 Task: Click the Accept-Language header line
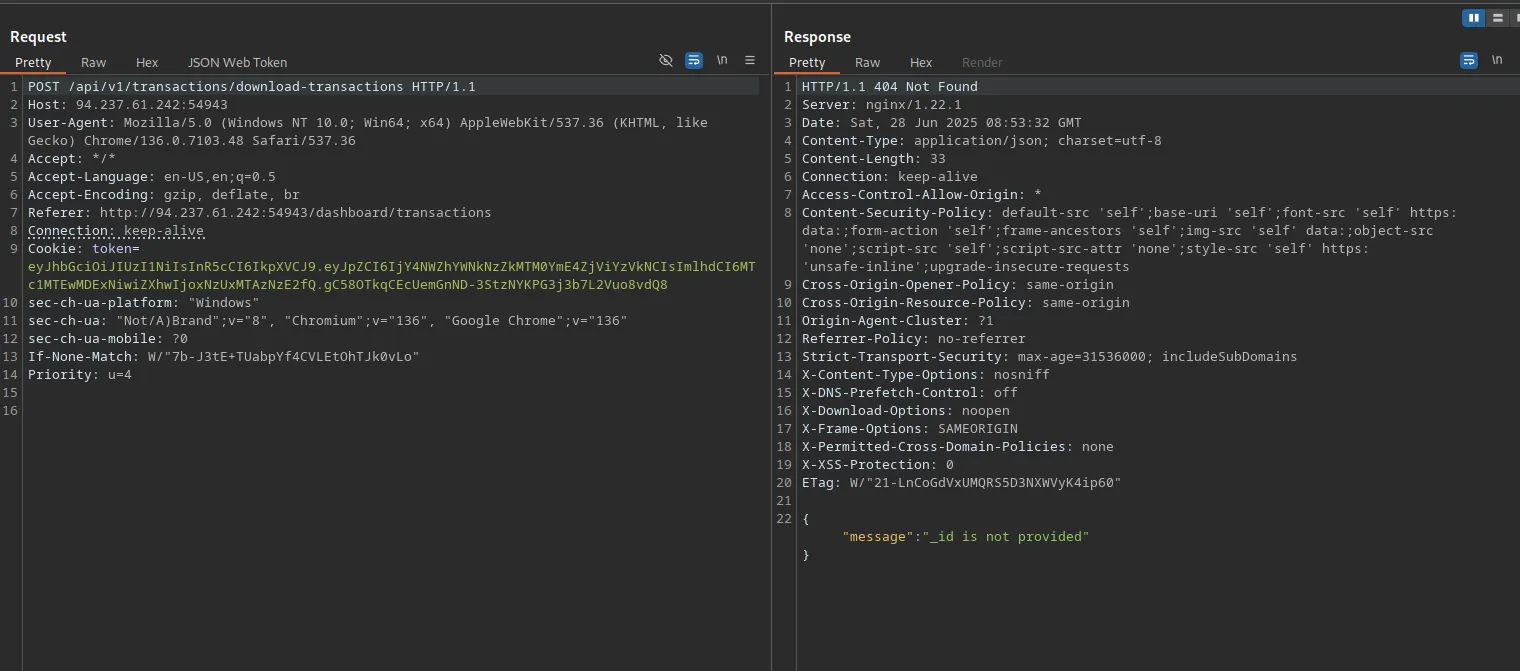pyautogui.click(x=152, y=177)
